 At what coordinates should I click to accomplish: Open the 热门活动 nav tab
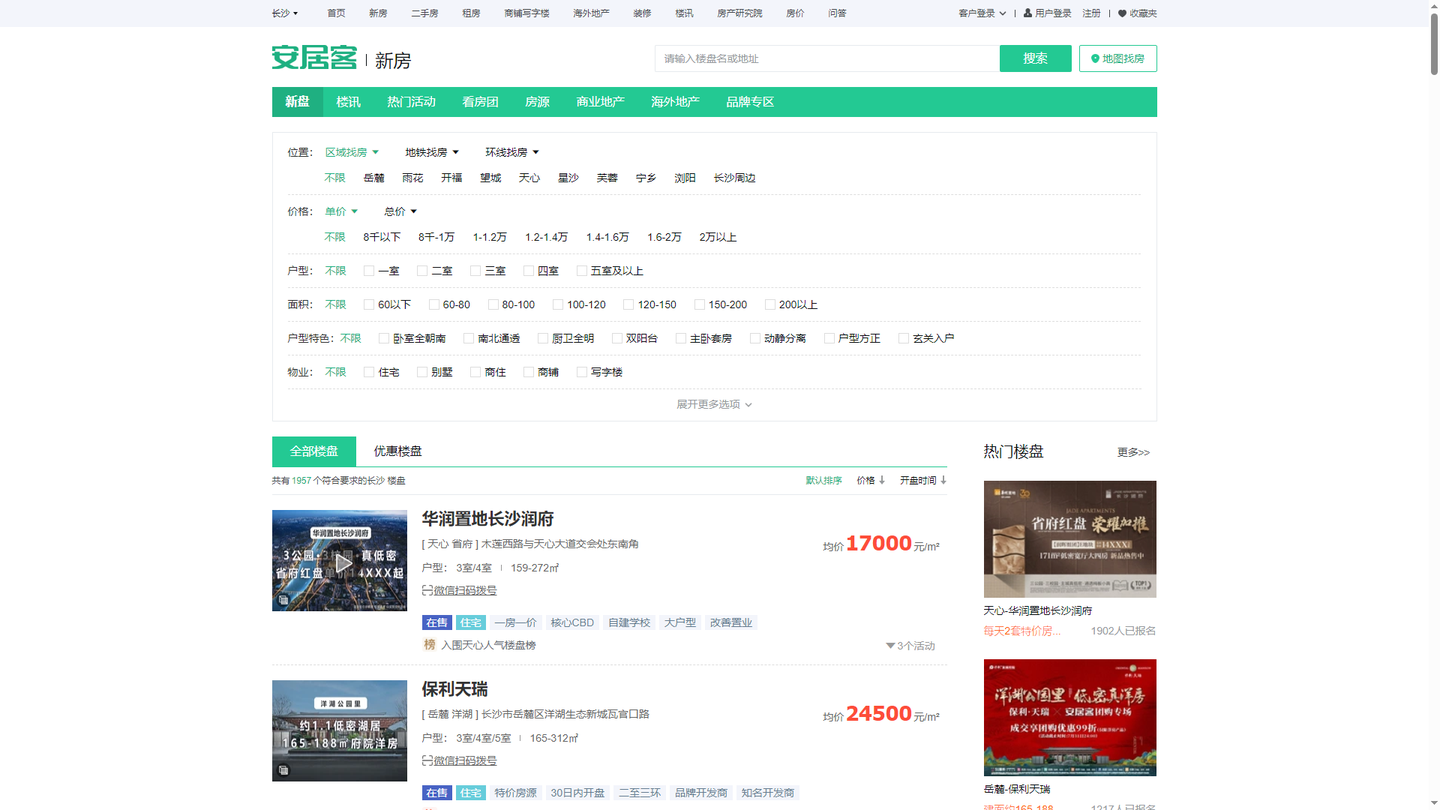pyautogui.click(x=411, y=102)
